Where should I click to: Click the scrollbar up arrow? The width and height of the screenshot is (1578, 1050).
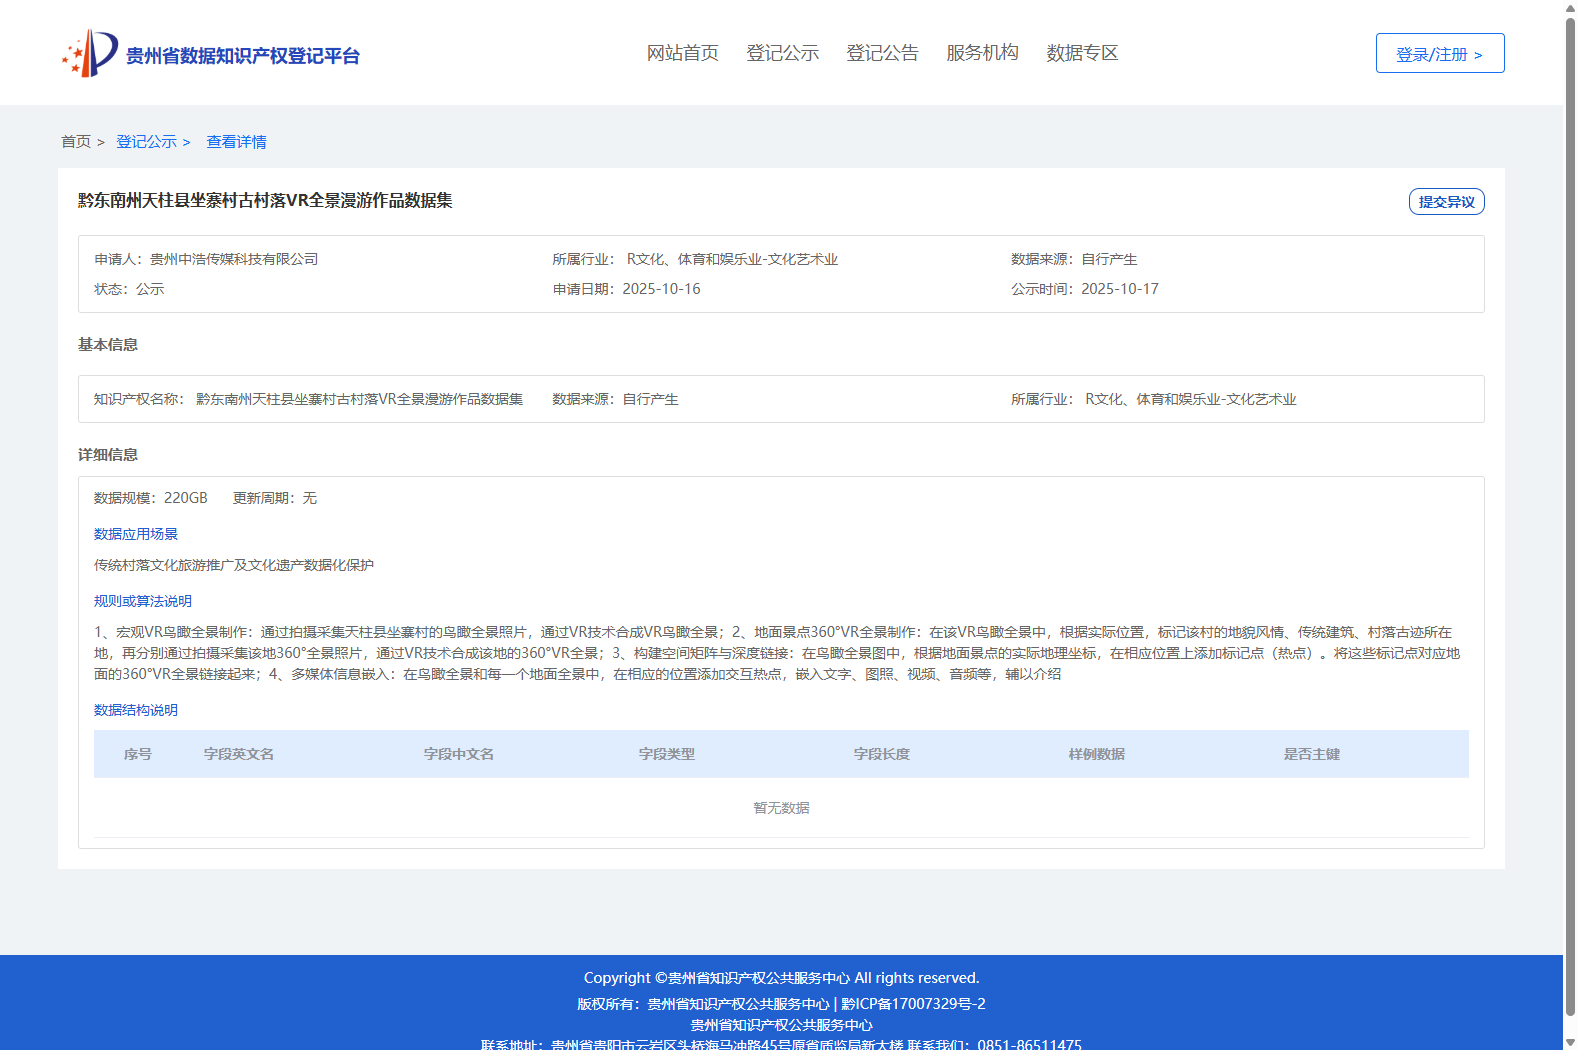[1570, 7]
